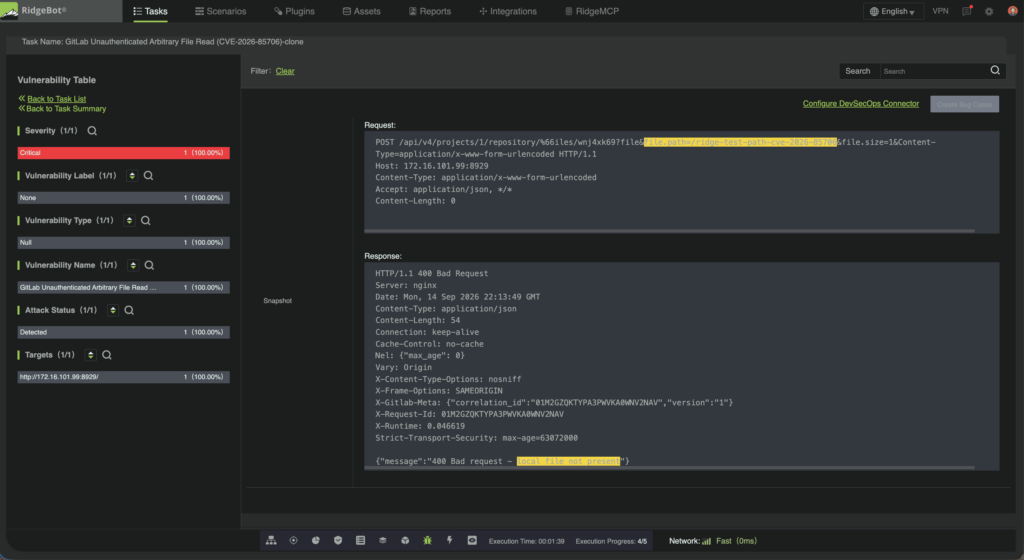Screen dimensions: 1024x560
Task: Search within the Severity filter magnifier
Action: [x=92, y=131]
